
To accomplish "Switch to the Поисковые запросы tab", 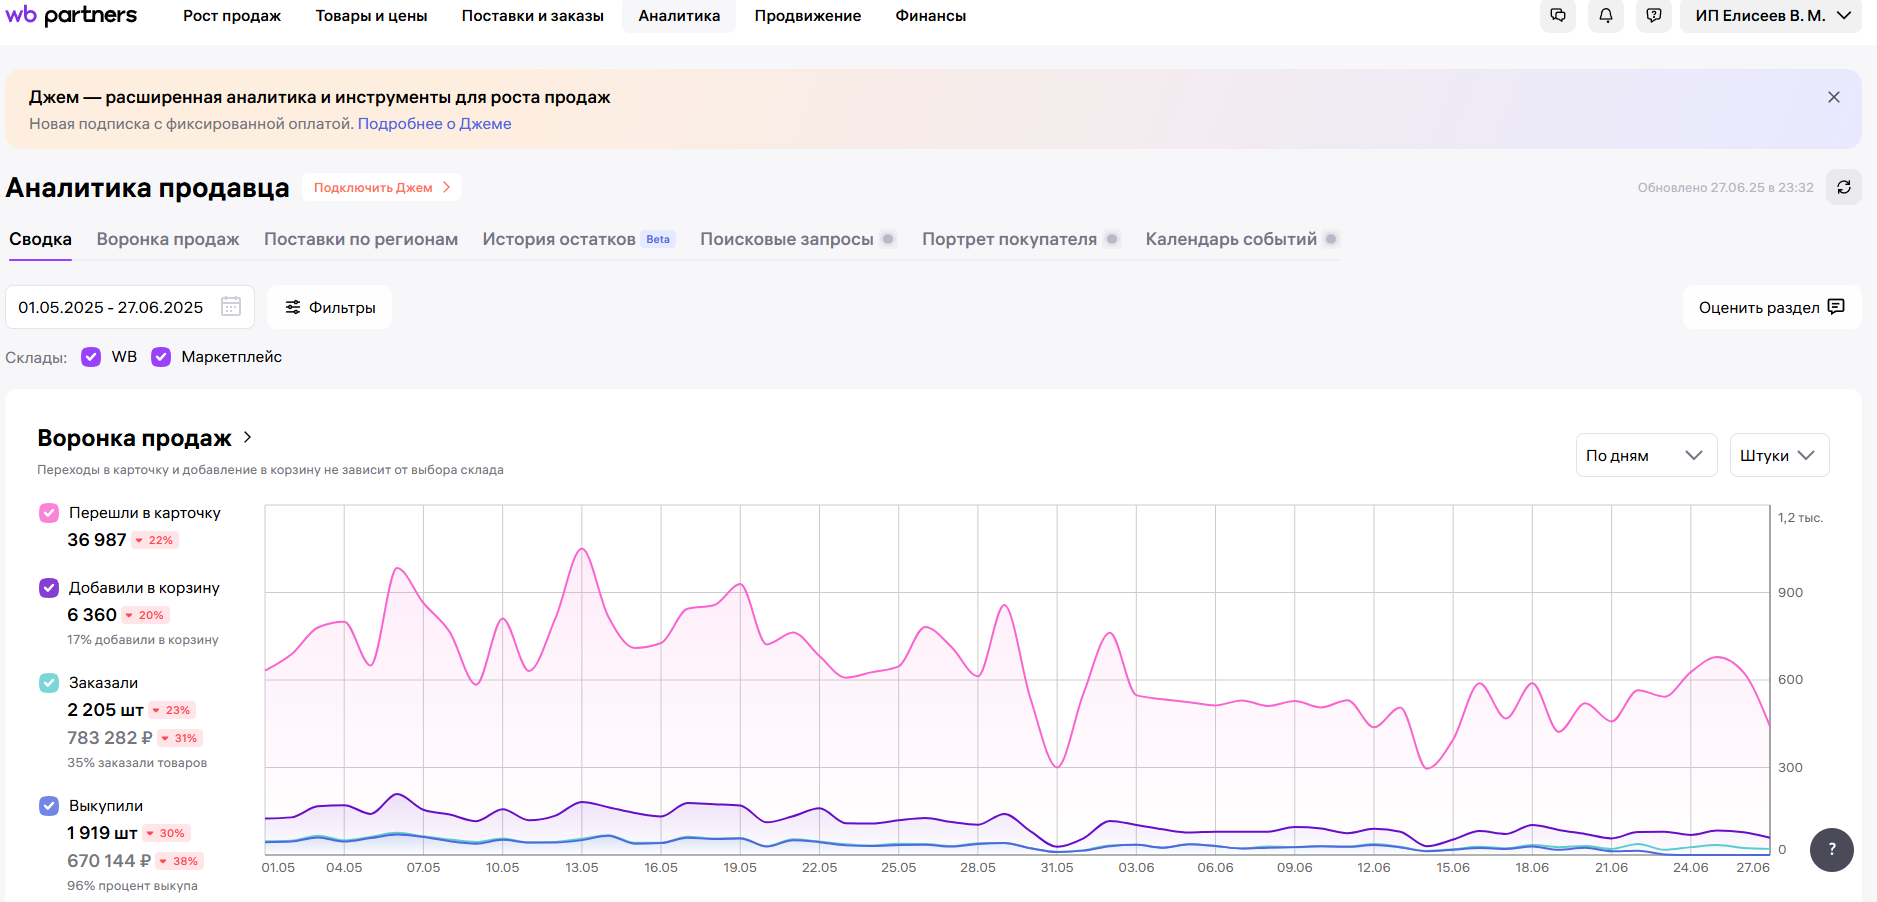I will tap(787, 239).
